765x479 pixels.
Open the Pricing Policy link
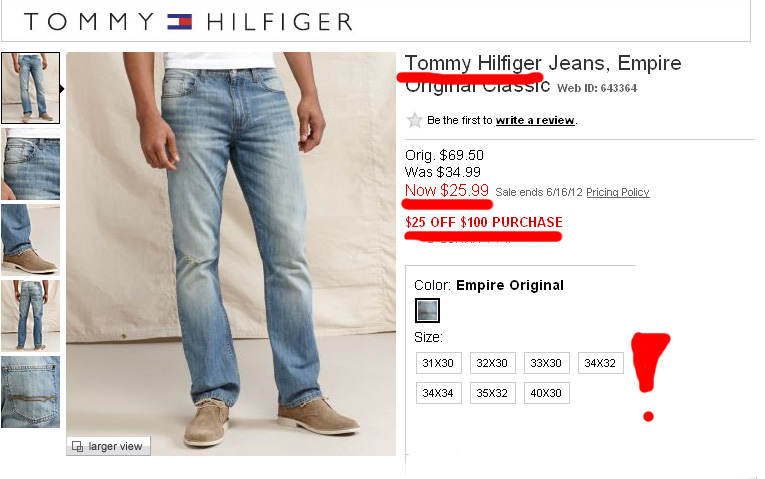click(x=618, y=192)
